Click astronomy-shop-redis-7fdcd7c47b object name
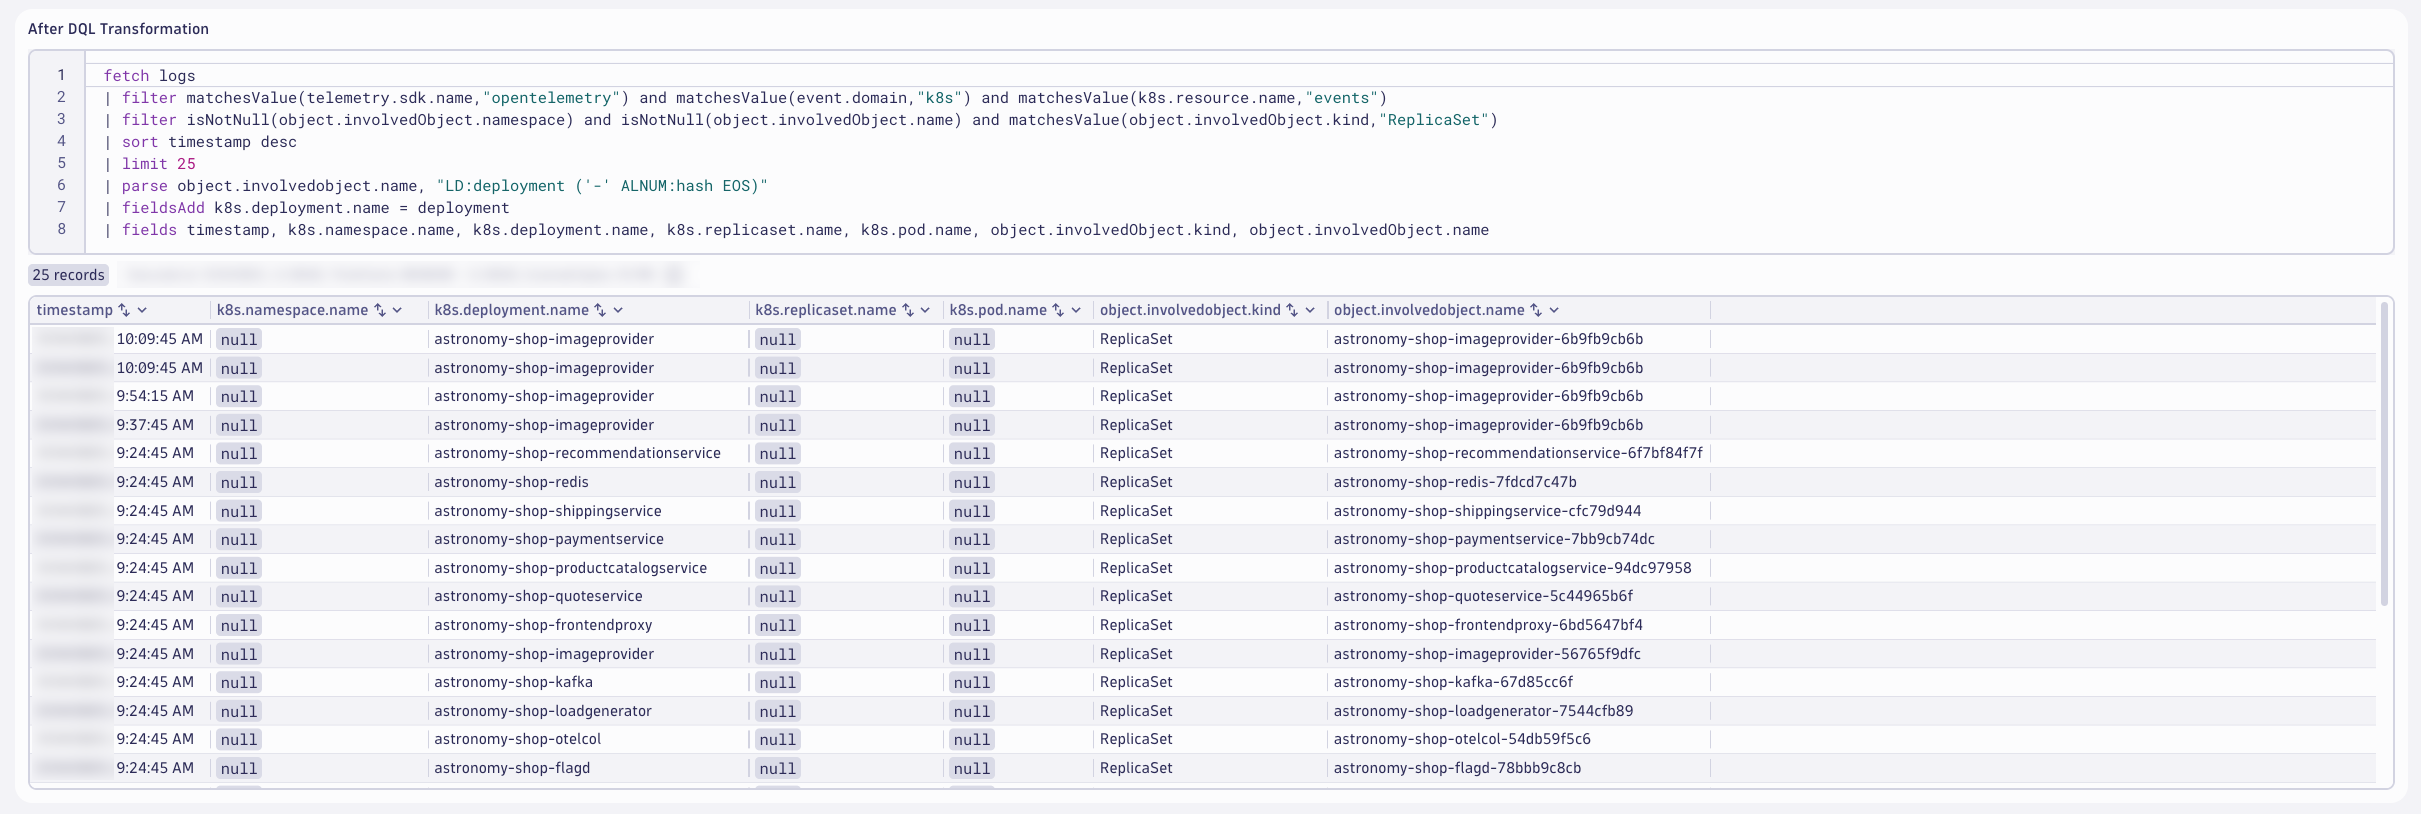 (1455, 482)
